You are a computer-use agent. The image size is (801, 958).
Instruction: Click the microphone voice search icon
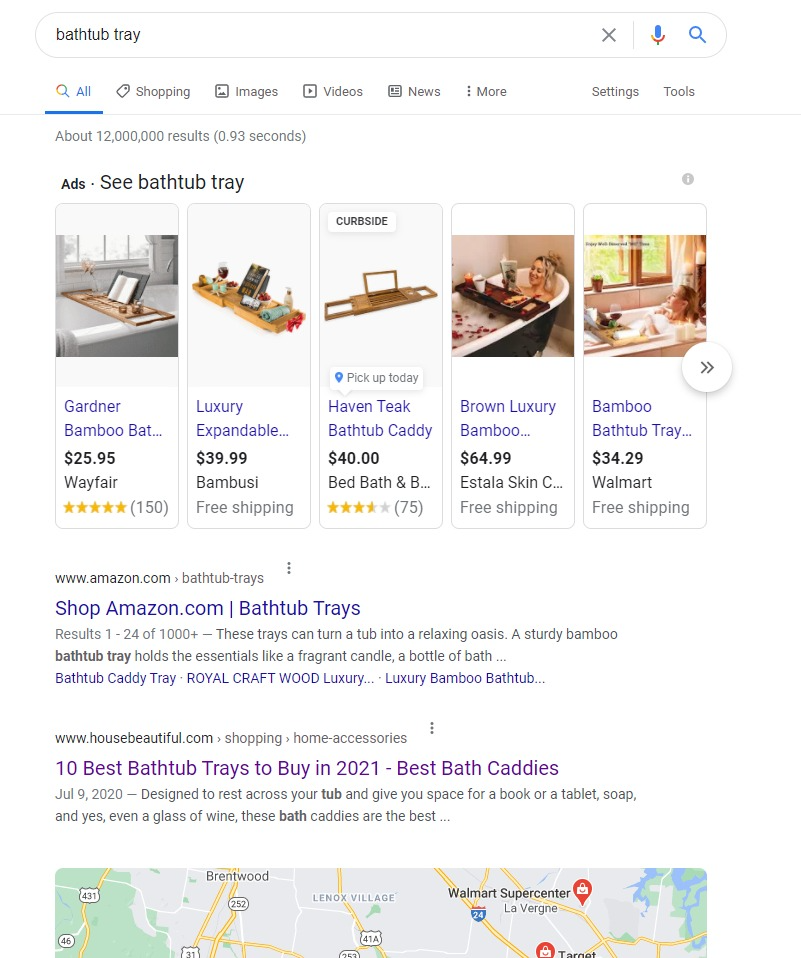click(657, 35)
